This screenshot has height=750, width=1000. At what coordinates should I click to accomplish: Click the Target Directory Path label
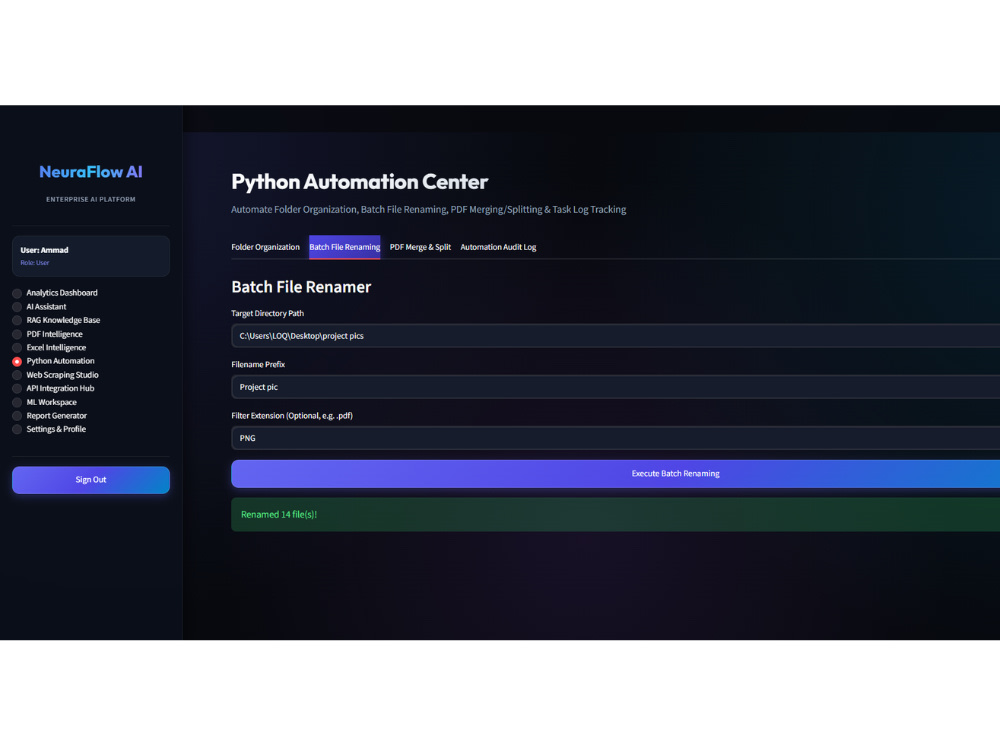267,313
